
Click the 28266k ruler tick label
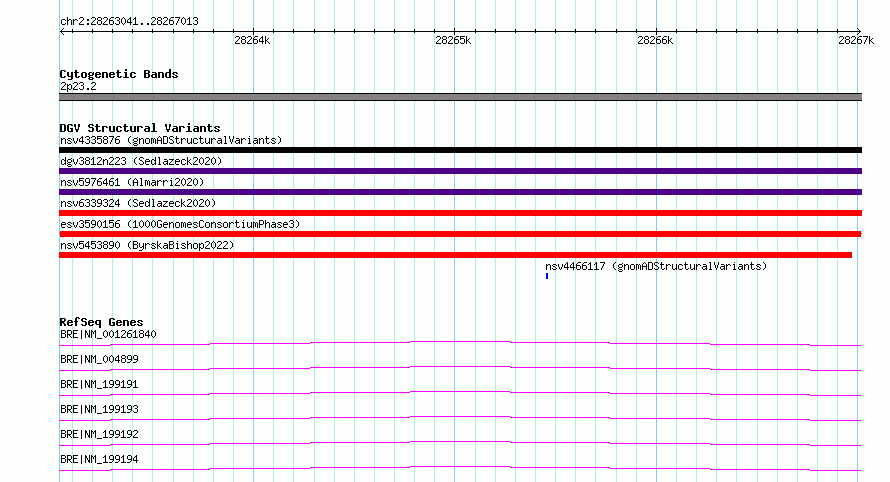point(655,40)
